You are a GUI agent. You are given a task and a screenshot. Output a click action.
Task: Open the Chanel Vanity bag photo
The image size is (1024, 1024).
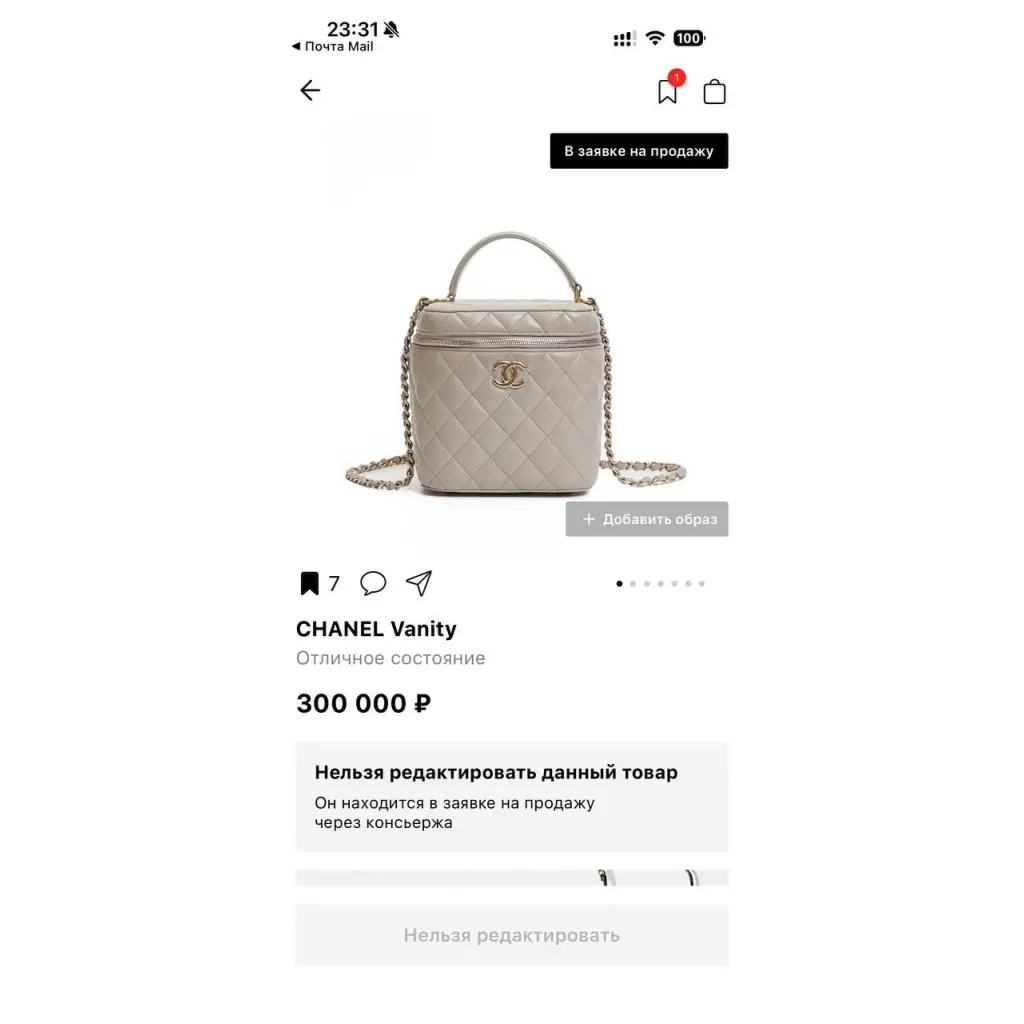coord(515,363)
